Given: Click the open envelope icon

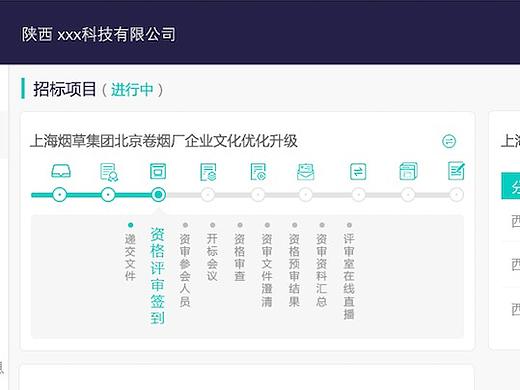Looking at the screenshot, I should [x=305, y=172].
